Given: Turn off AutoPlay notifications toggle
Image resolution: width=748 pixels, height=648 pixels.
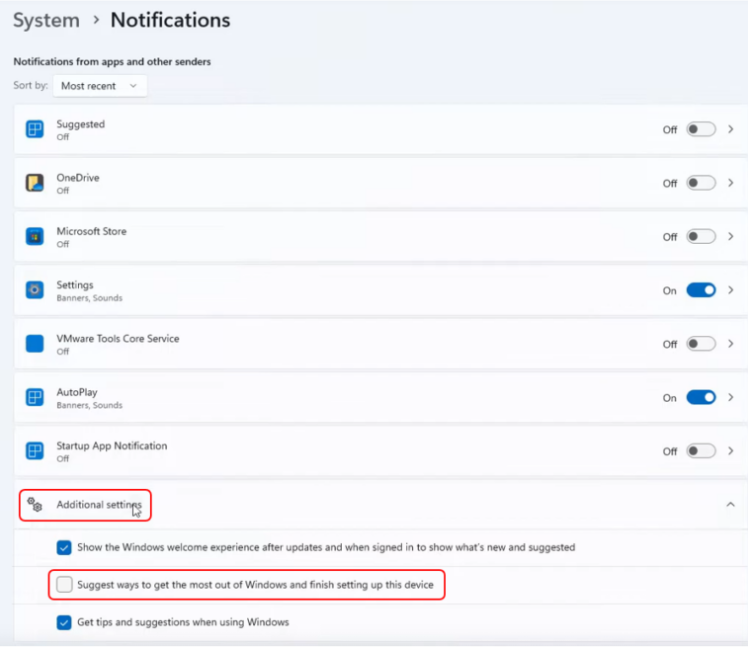Looking at the screenshot, I should point(701,397).
